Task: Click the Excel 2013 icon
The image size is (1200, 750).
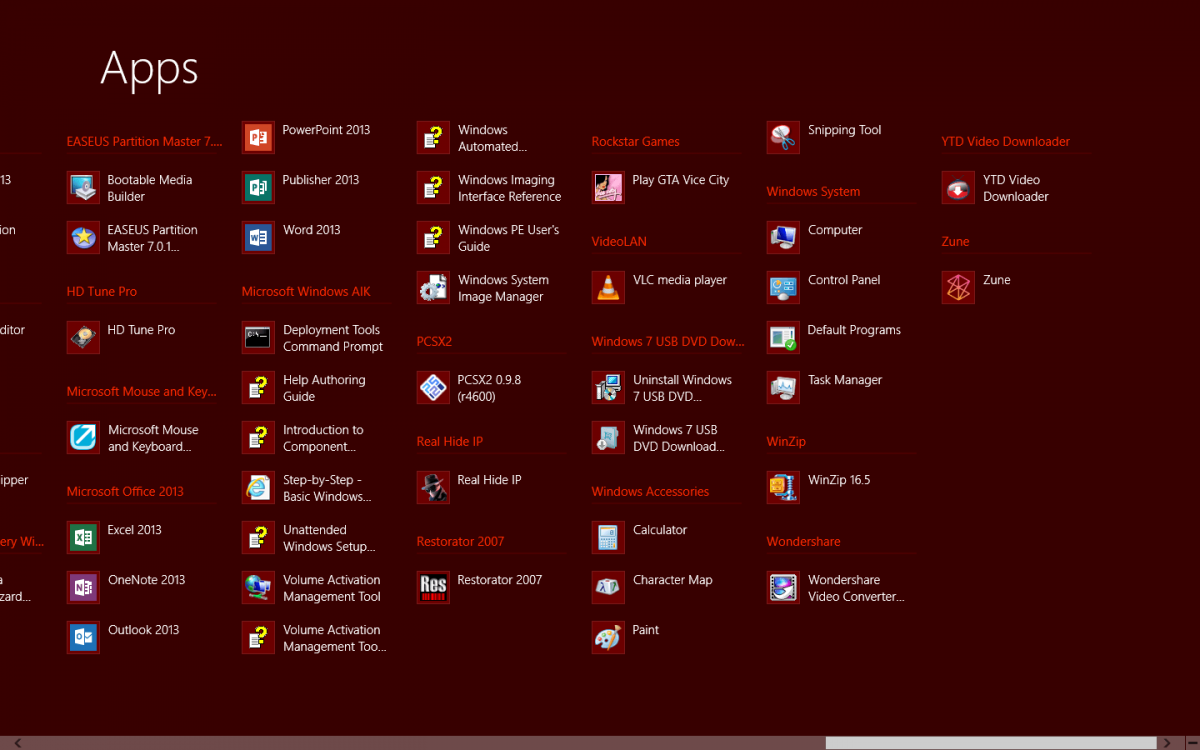Action: 83,538
